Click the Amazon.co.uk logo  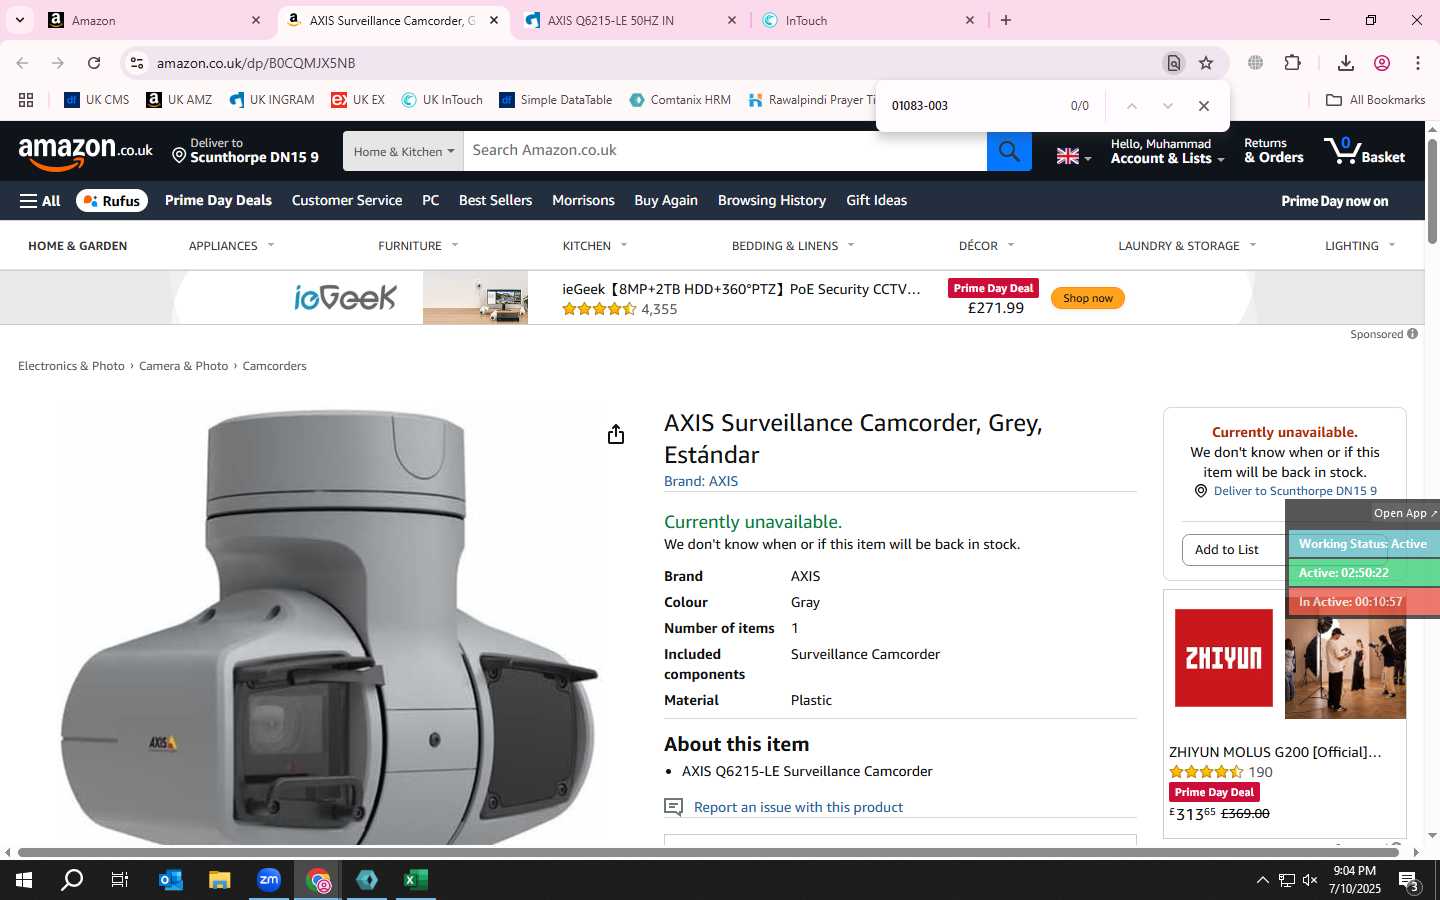click(x=86, y=152)
